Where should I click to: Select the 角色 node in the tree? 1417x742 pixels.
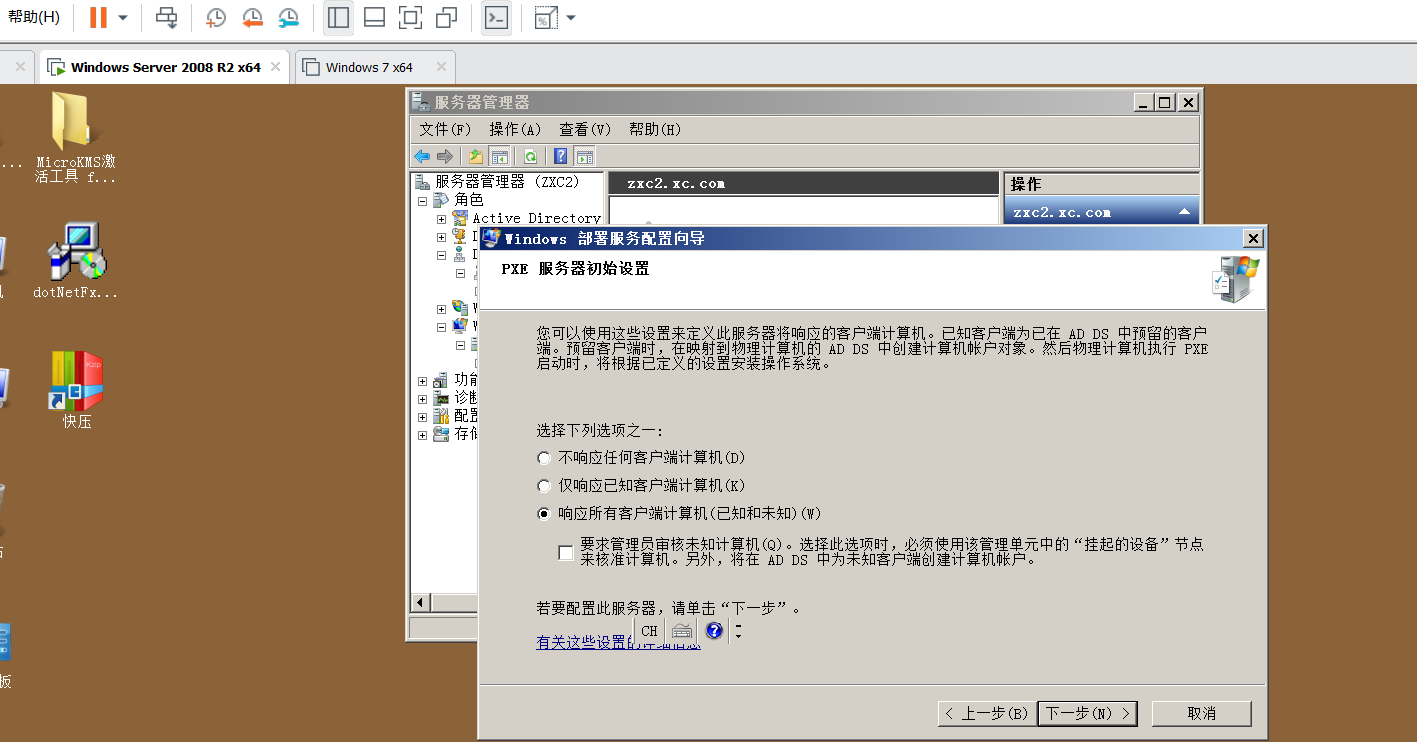click(468, 200)
